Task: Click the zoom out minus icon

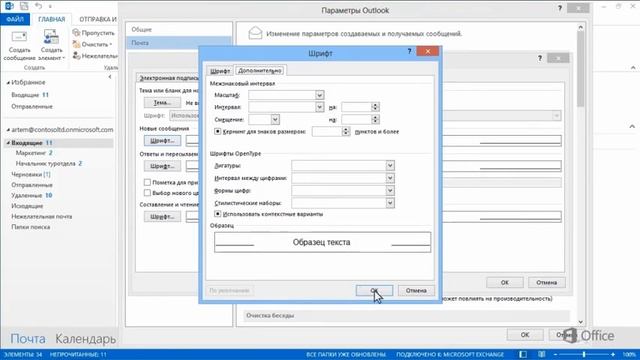Action: (555, 354)
